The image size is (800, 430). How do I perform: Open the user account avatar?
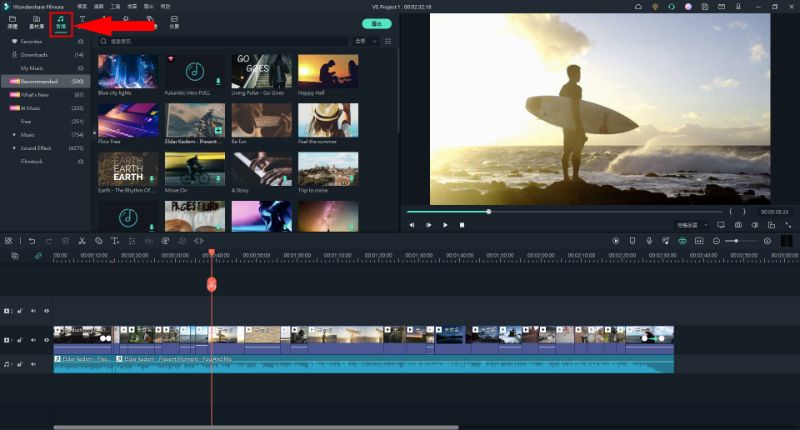point(688,7)
